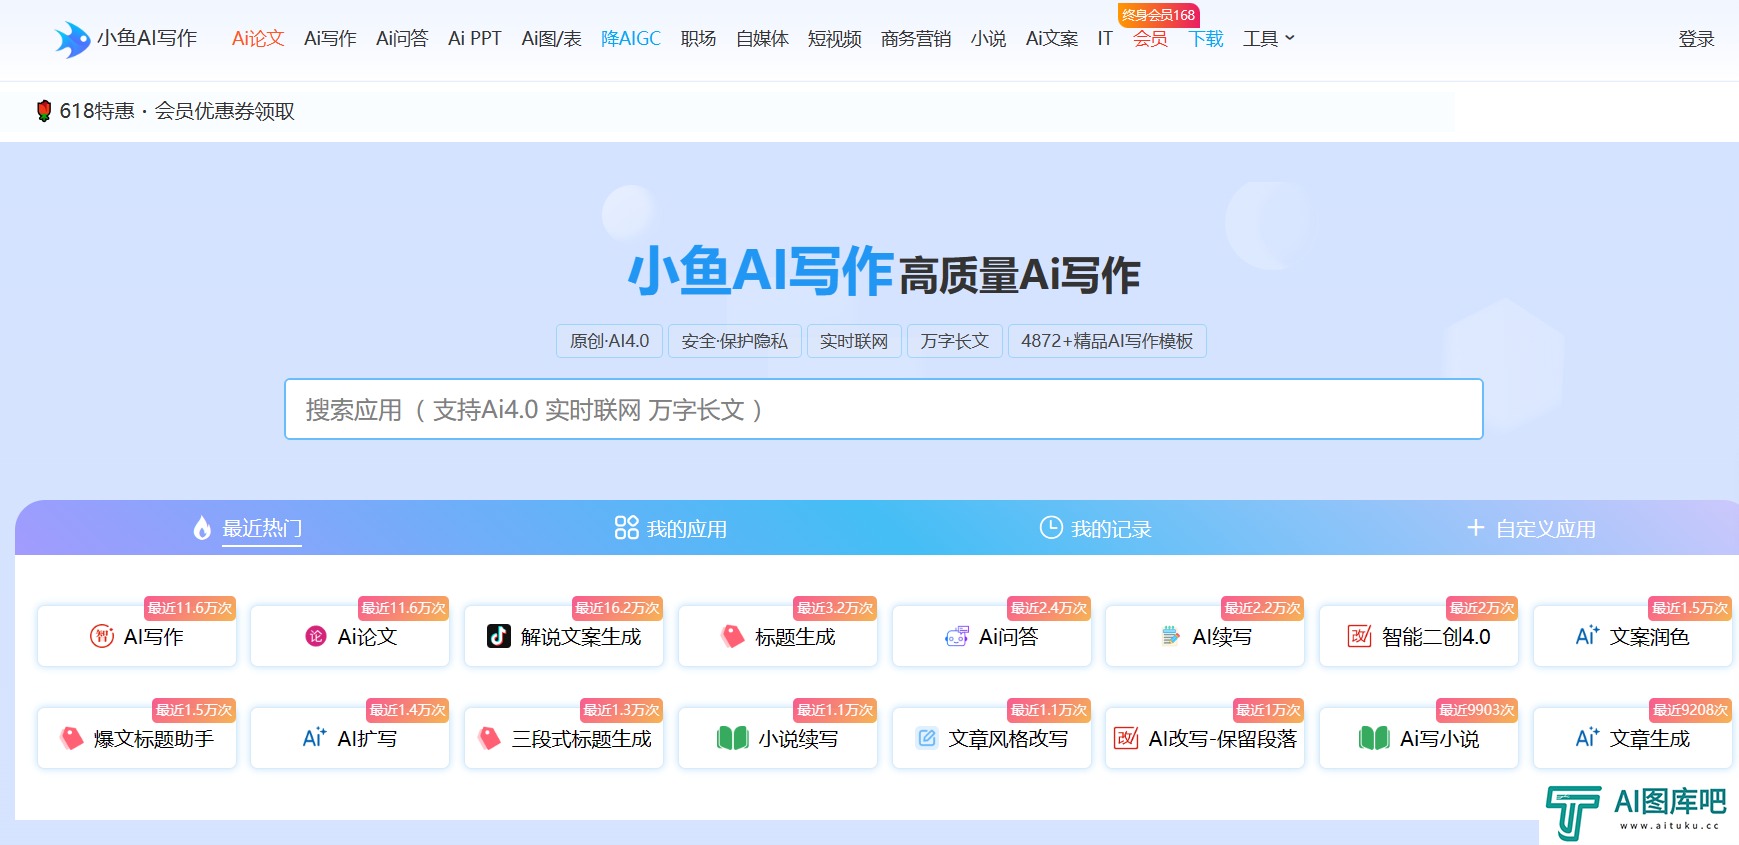Click the 最近1.3万次 usage badge
This screenshot has width=1739, height=845.
coord(621,710)
